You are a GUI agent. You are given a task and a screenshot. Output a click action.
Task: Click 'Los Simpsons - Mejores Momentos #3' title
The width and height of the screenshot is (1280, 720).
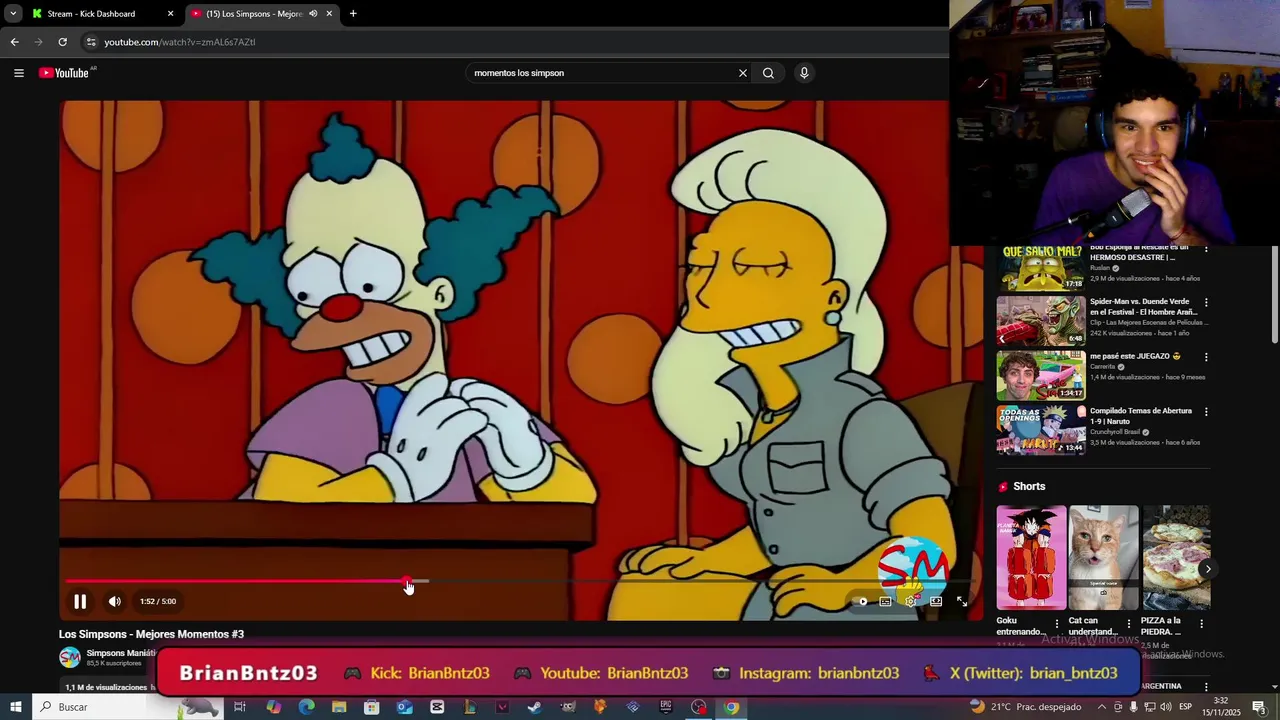pos(151,634)
